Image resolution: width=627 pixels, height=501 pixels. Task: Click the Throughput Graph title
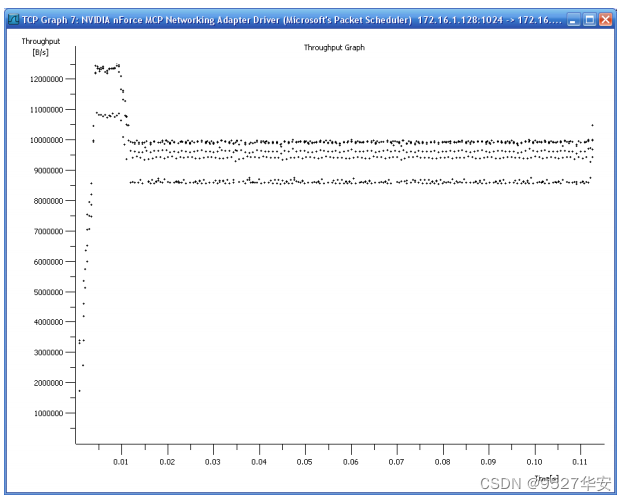(x=334, y=47)
